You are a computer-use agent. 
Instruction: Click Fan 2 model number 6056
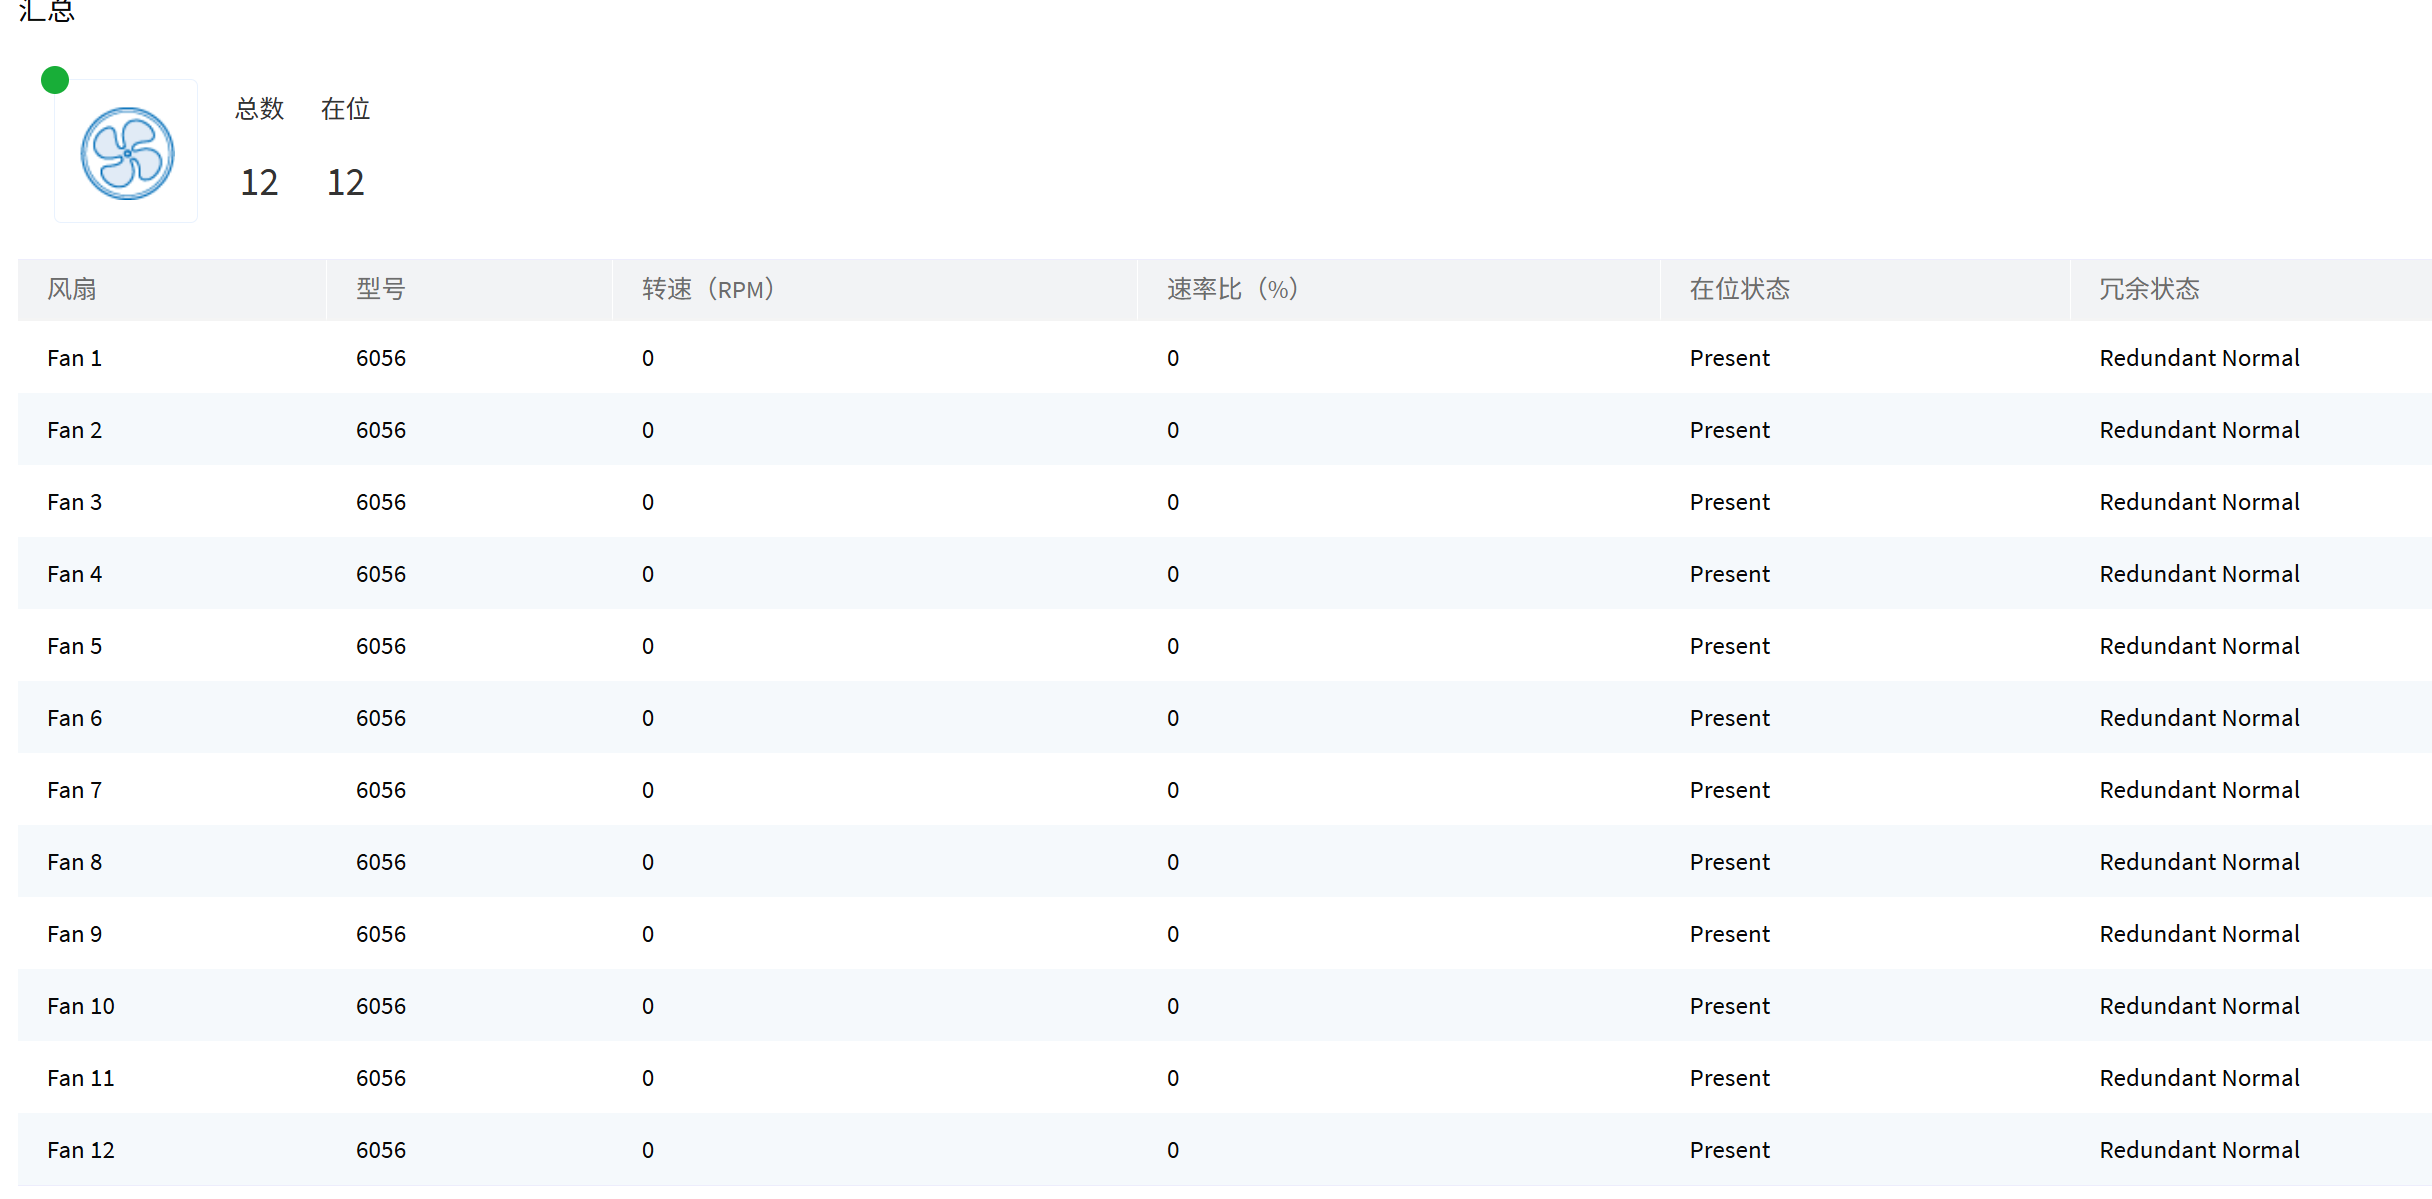click(381, 430)
